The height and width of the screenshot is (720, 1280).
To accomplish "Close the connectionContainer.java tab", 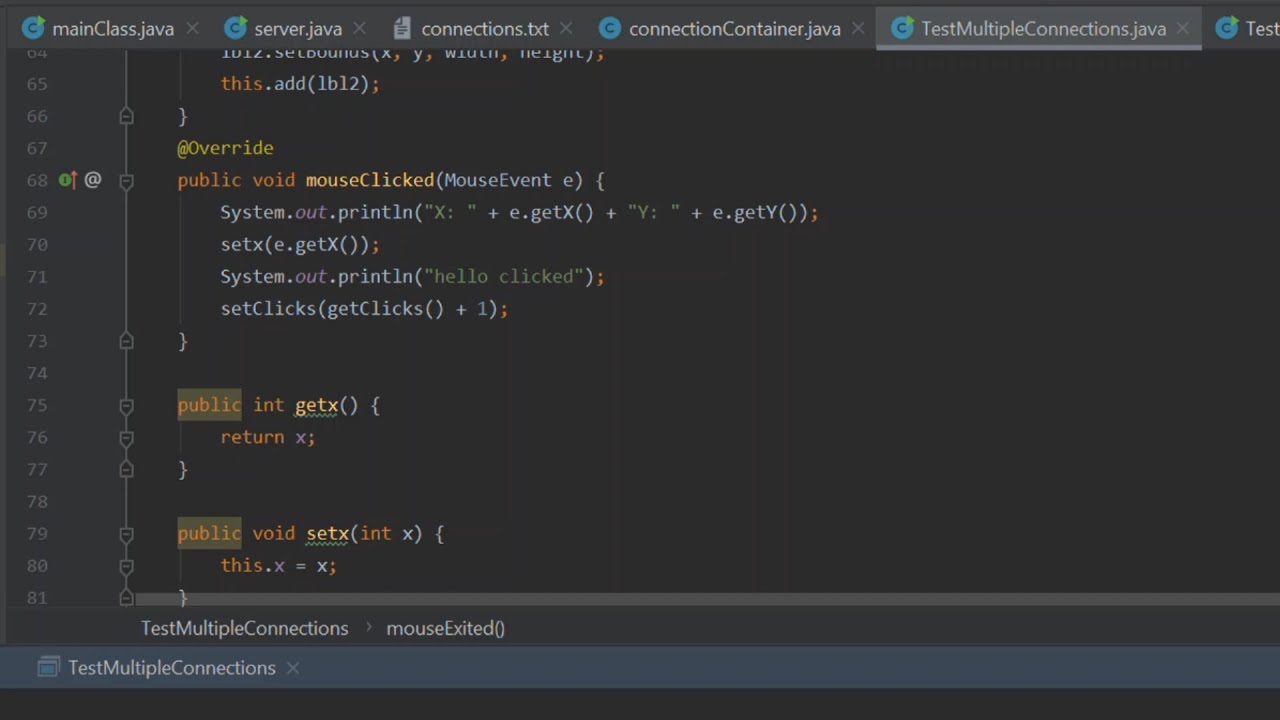I will (859, 29).
